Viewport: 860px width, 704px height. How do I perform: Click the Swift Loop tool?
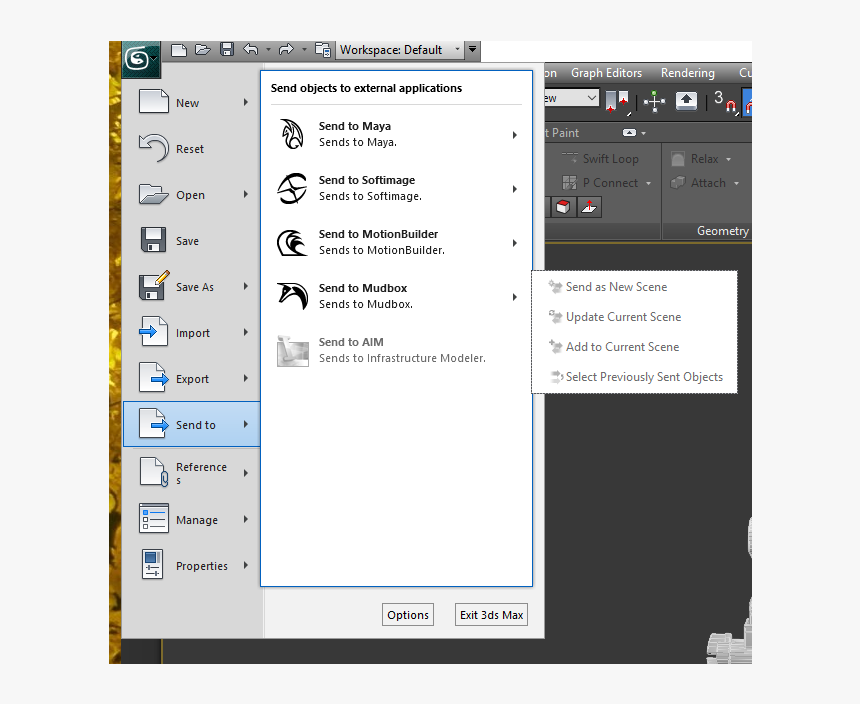600,158
